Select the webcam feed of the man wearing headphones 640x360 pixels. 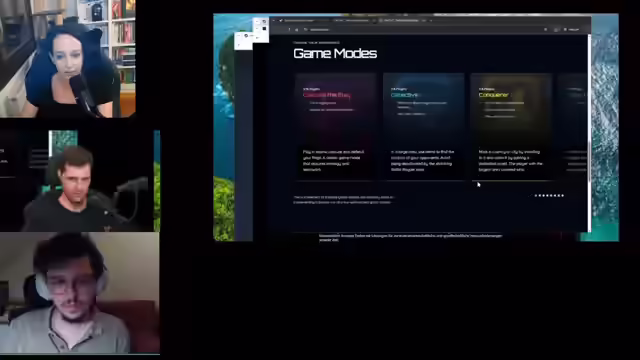click(x=80, y=293)
